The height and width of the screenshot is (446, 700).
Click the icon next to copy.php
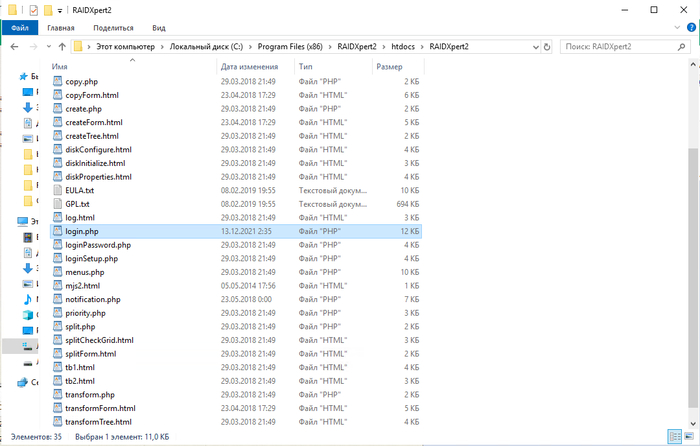57,81
